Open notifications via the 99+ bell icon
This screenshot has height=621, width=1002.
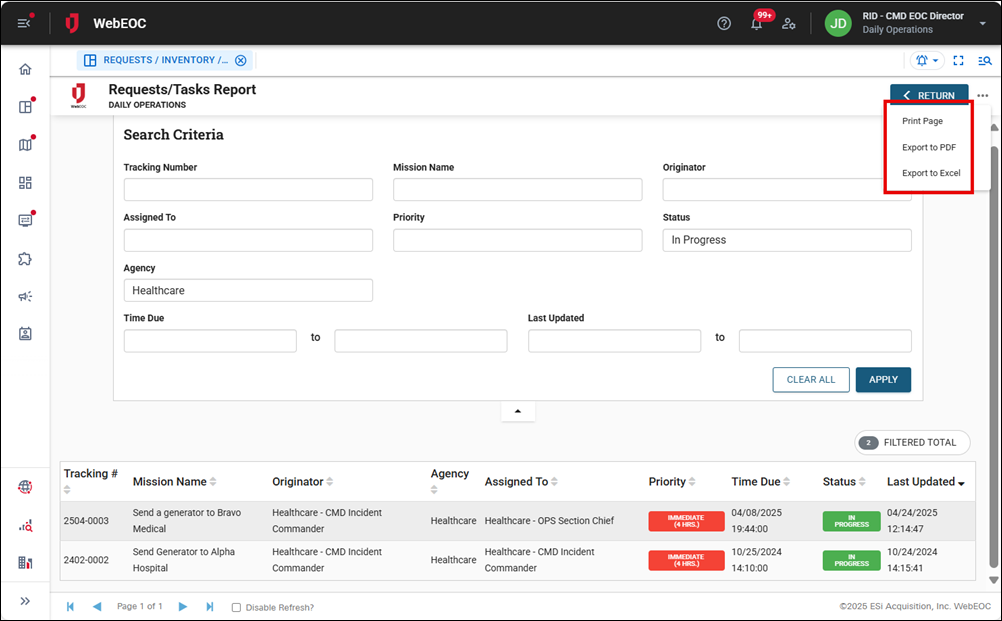click(757, 23)
